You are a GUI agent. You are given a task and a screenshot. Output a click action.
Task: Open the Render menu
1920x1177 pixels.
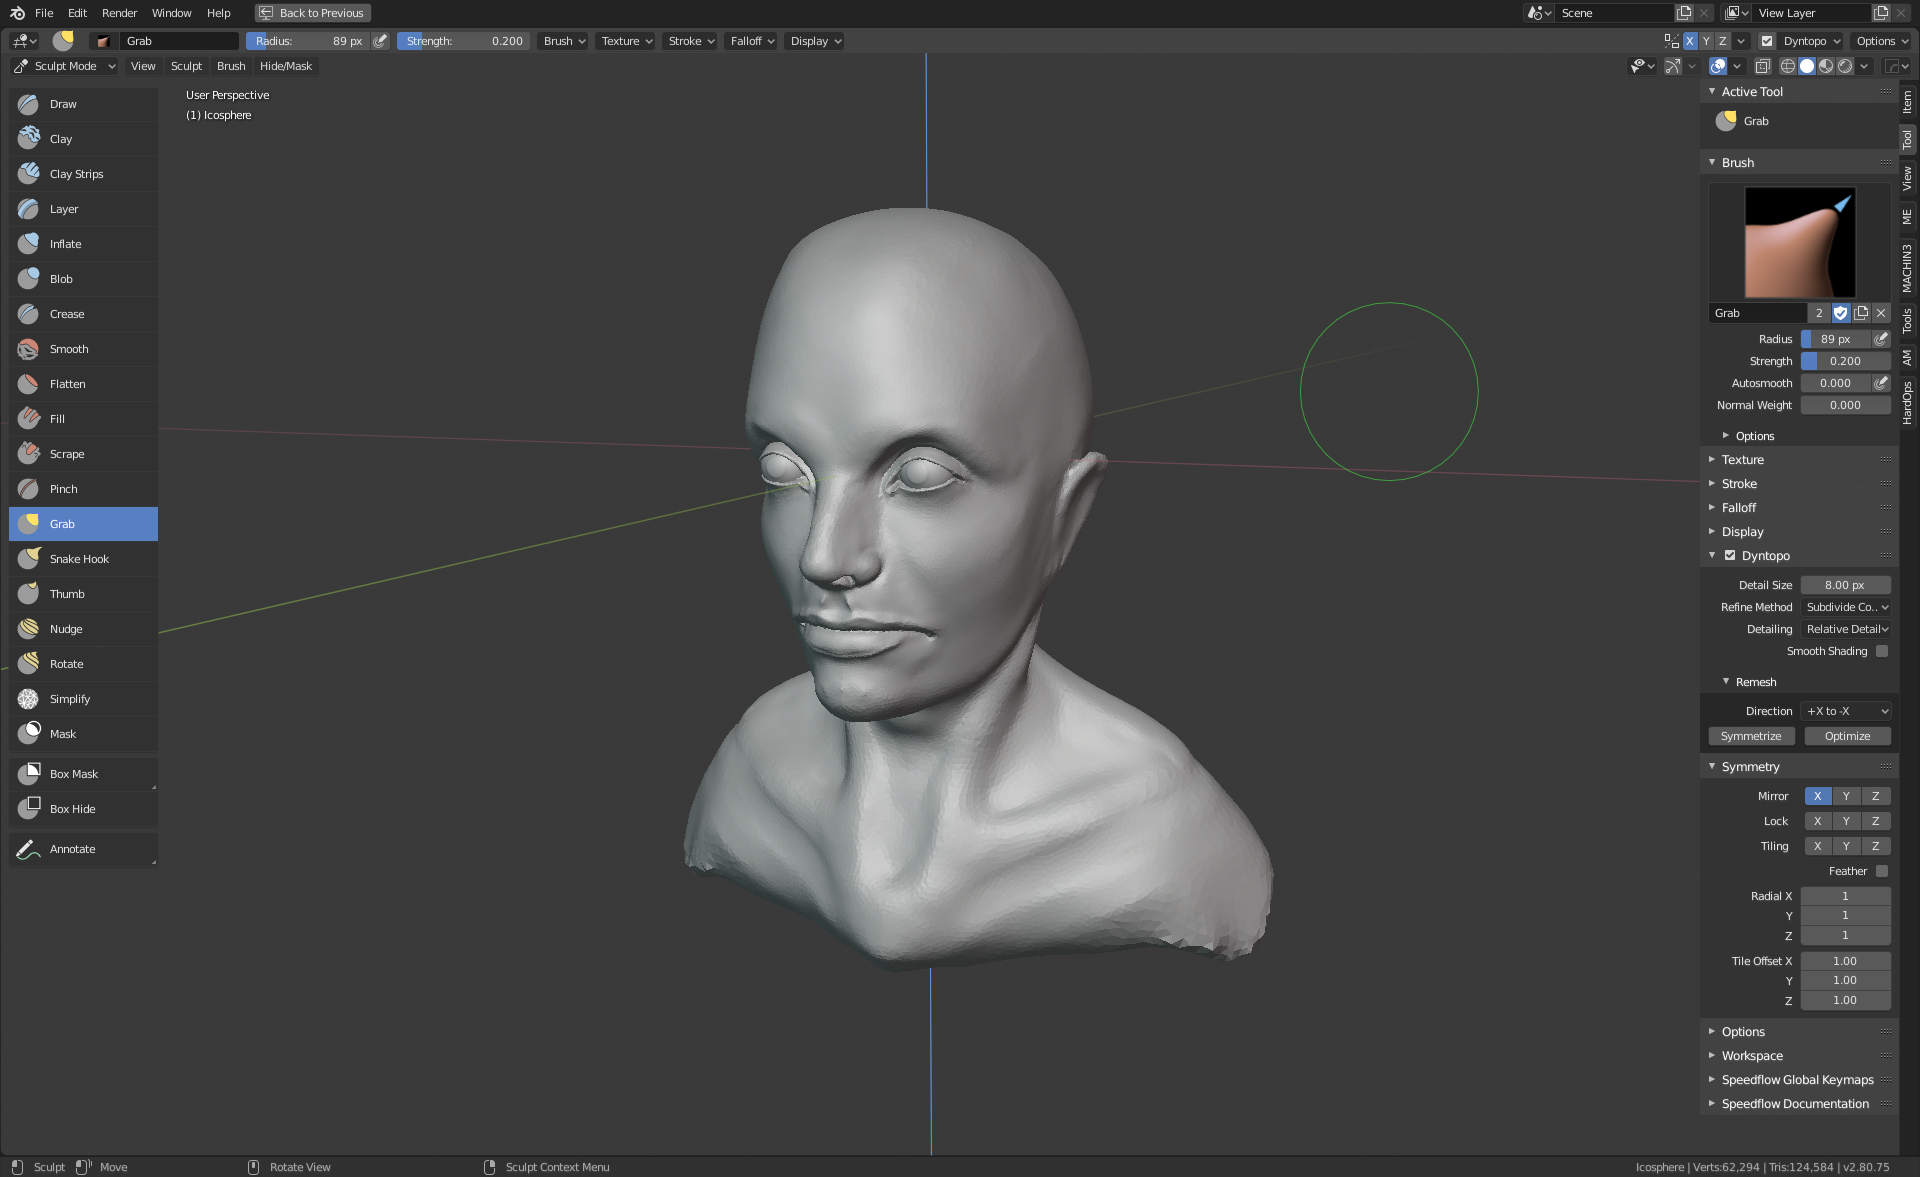[x=119, y=13]
